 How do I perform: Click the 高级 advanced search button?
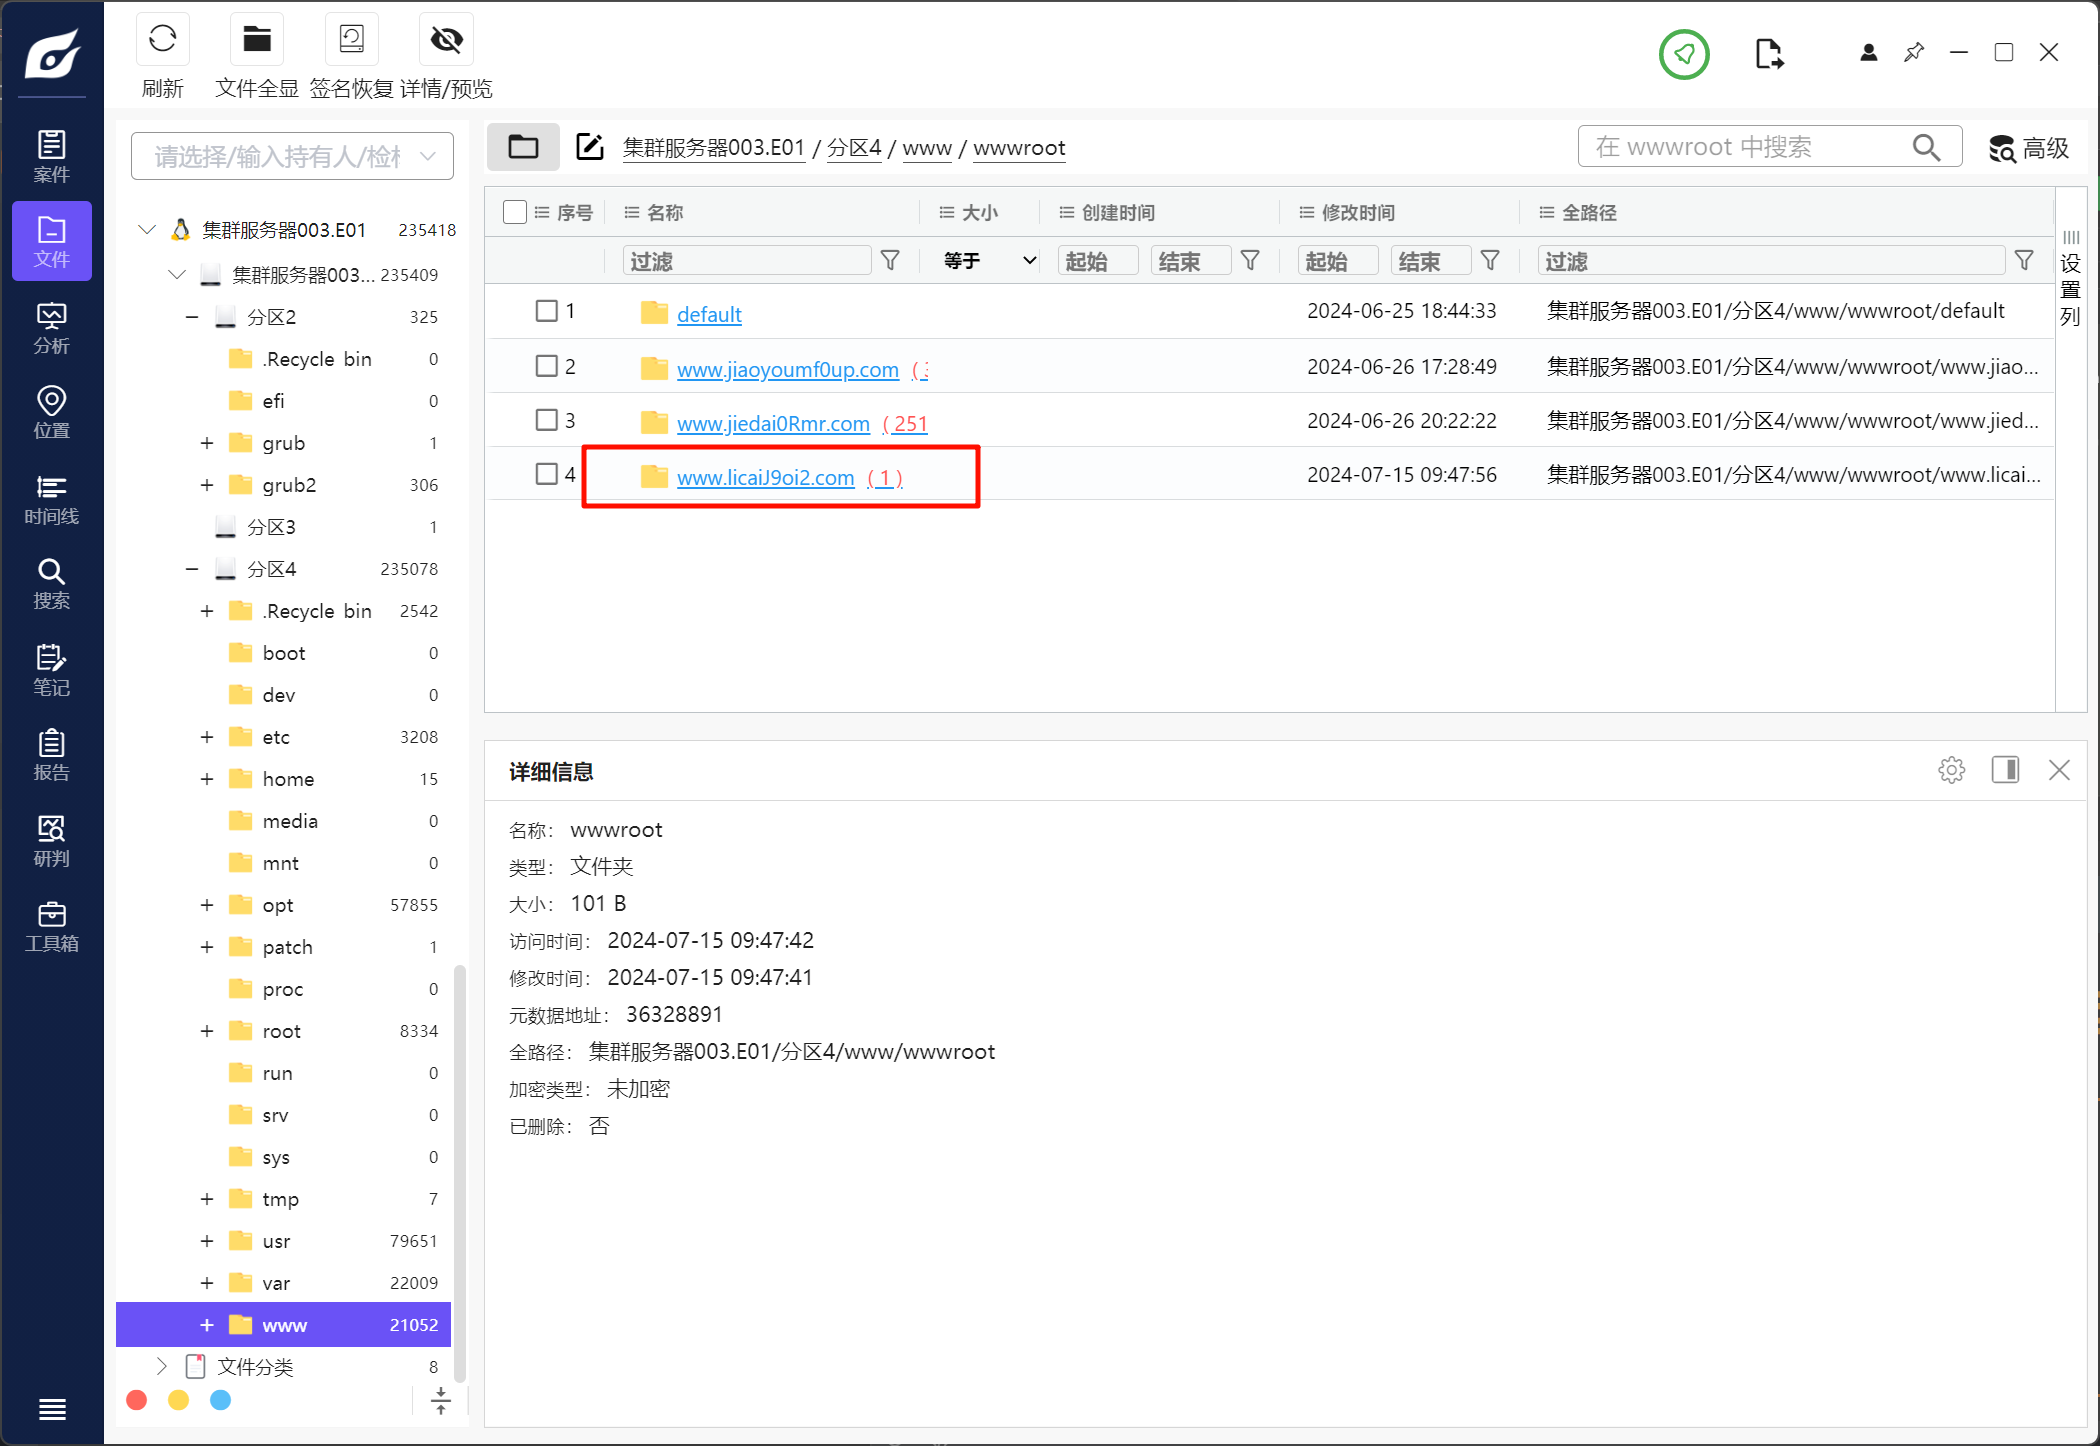point(2028,148)
